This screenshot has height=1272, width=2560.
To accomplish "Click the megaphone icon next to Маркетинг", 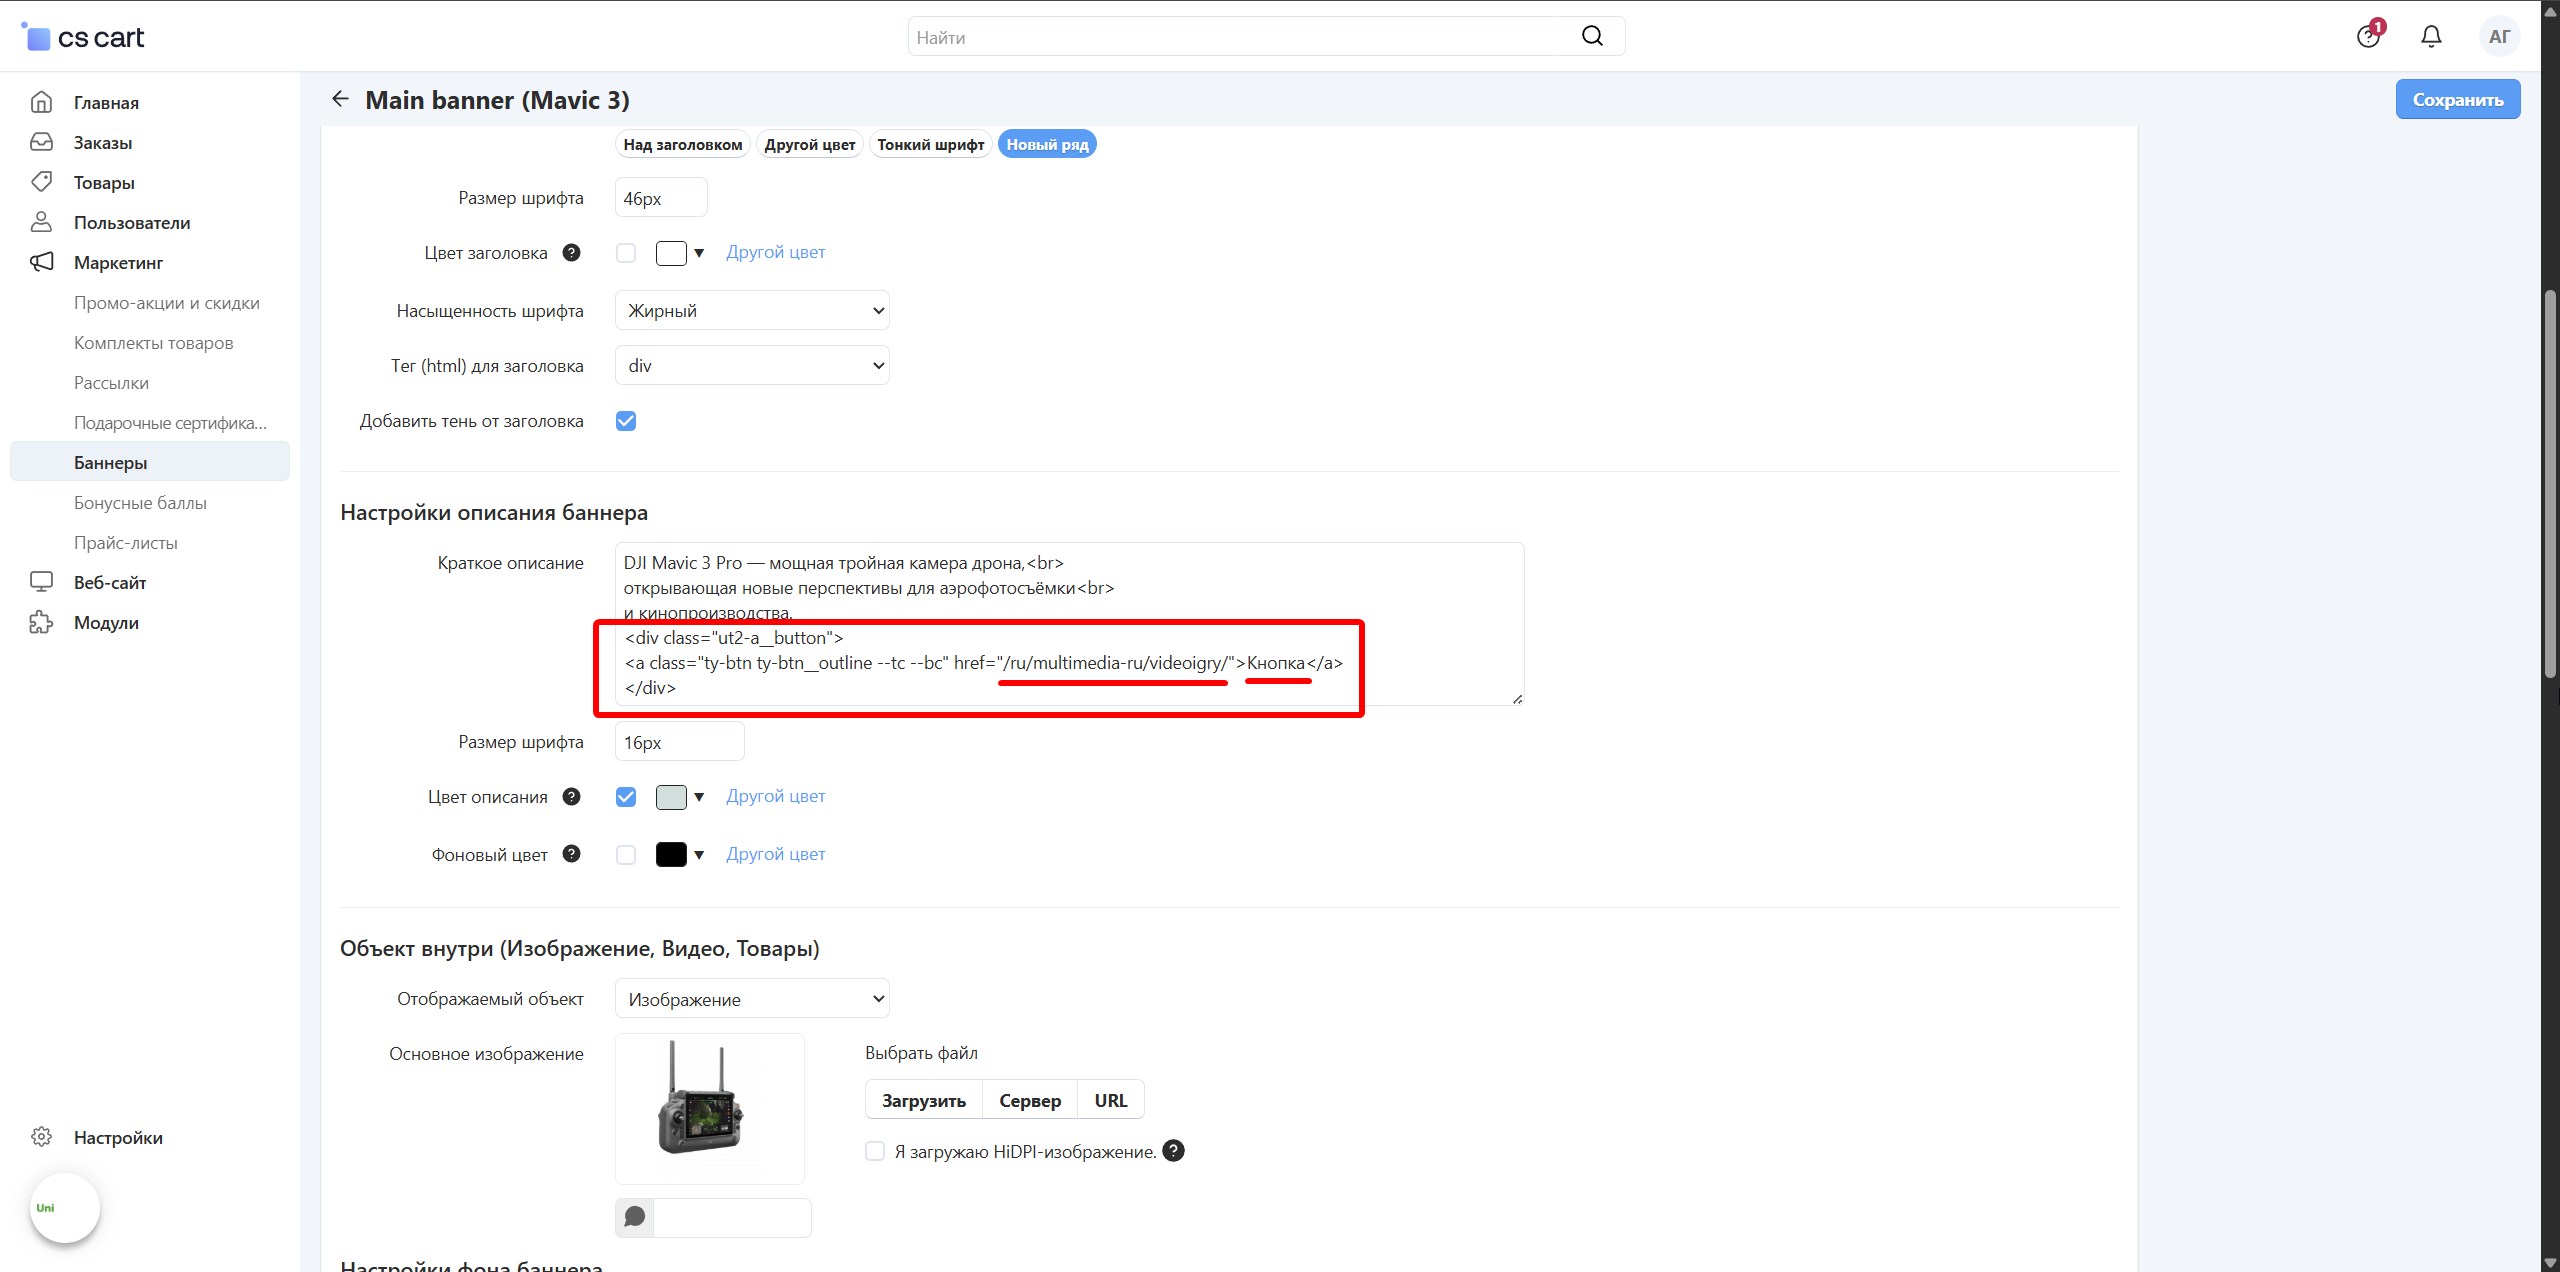I will pyautogui.click(x=41, y=262).
